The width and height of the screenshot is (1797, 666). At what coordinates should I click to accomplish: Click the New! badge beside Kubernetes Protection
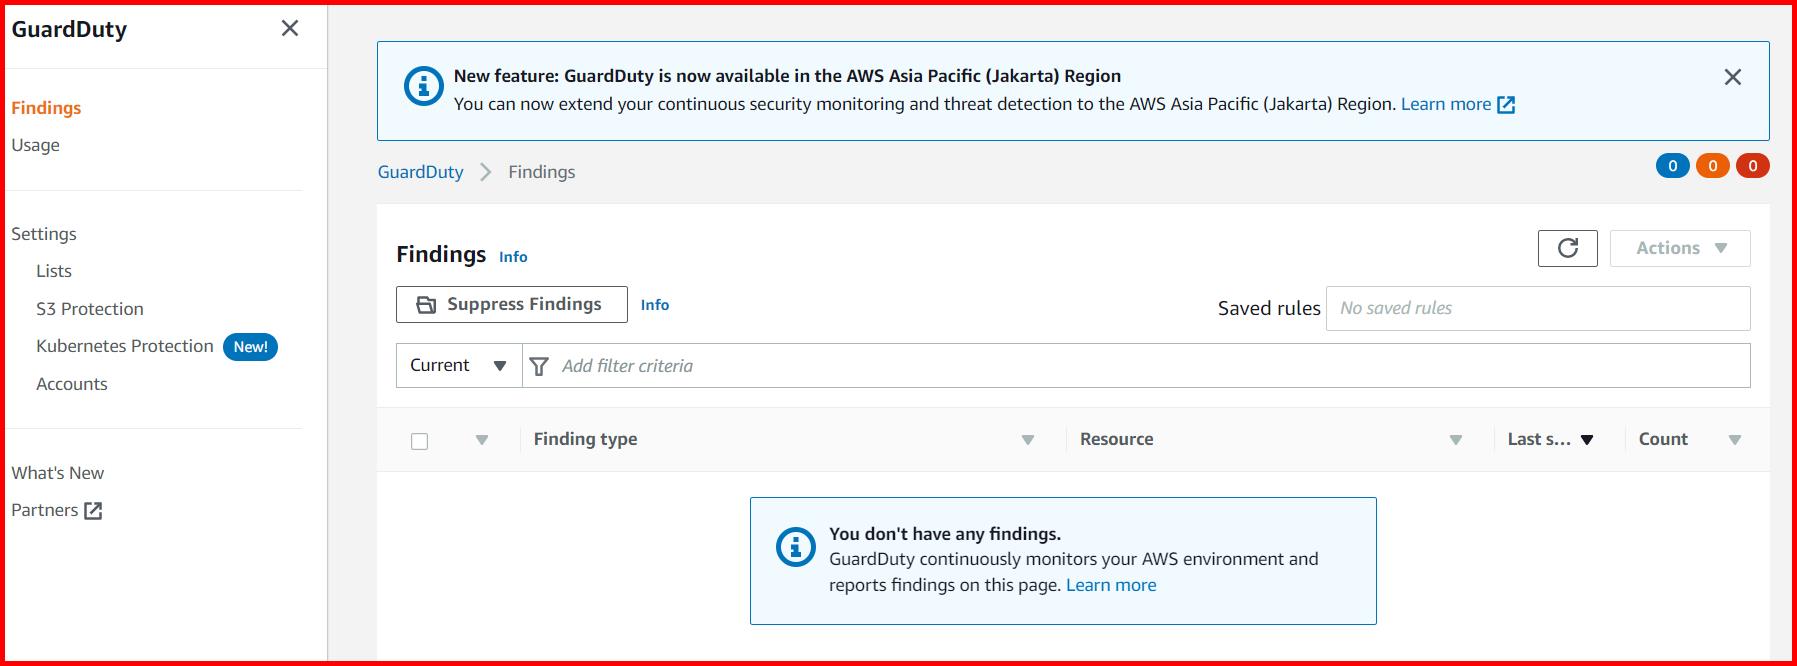pos(250,347)
